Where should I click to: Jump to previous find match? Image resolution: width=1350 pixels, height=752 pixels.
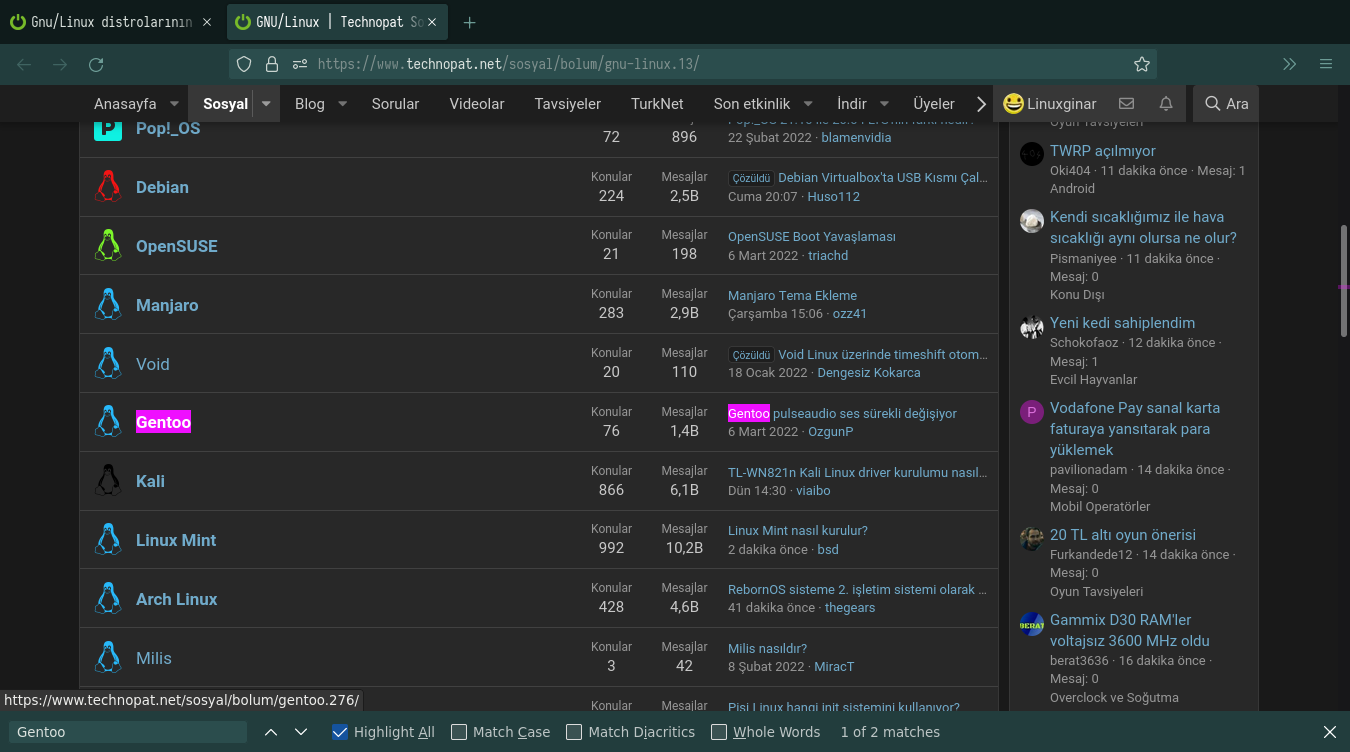point(271,732)
